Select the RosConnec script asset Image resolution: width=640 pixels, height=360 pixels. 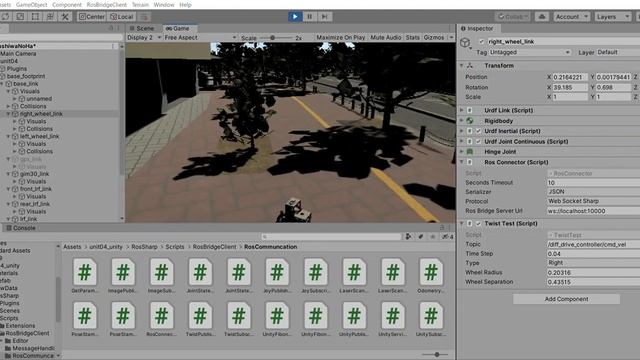162,319
